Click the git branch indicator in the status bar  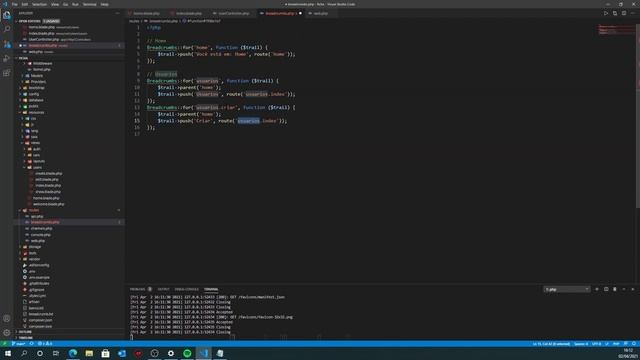(18, 344)
